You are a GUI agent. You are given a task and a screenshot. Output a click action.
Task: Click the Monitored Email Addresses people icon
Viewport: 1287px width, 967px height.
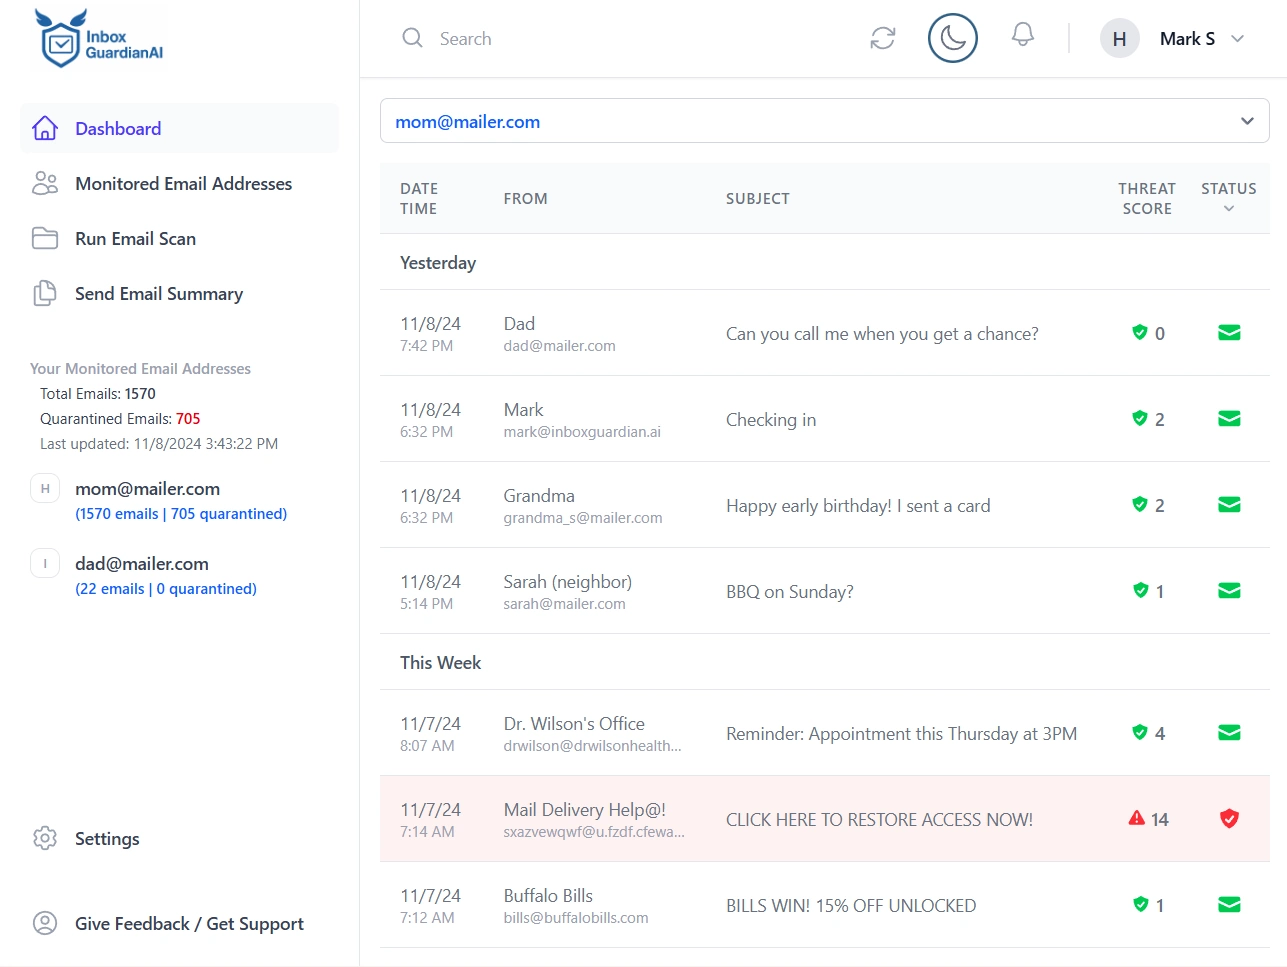[x=44, y=183]
